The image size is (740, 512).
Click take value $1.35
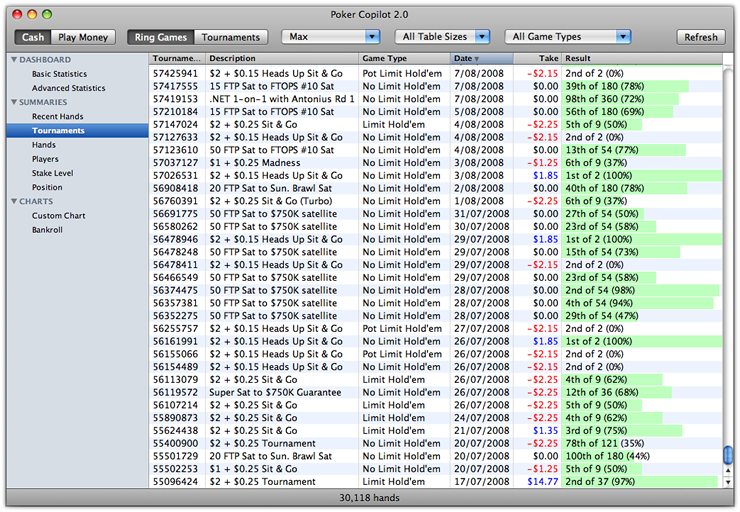545,431
